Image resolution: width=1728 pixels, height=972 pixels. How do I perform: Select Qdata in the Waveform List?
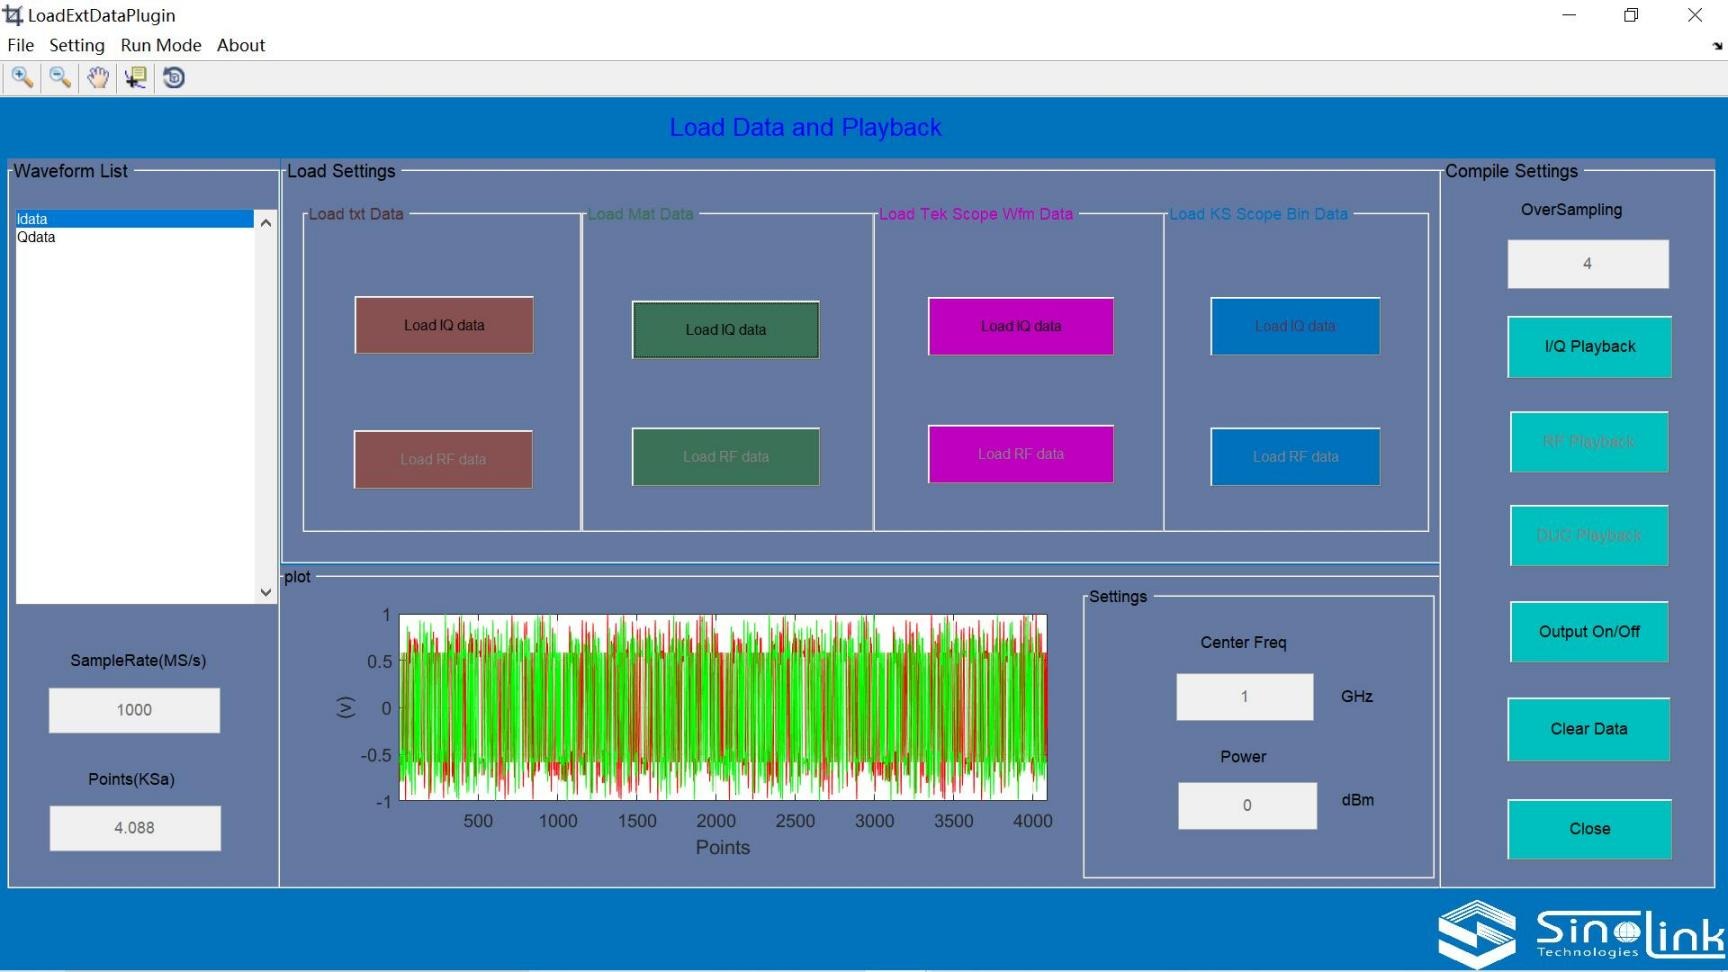pos(134,237)
